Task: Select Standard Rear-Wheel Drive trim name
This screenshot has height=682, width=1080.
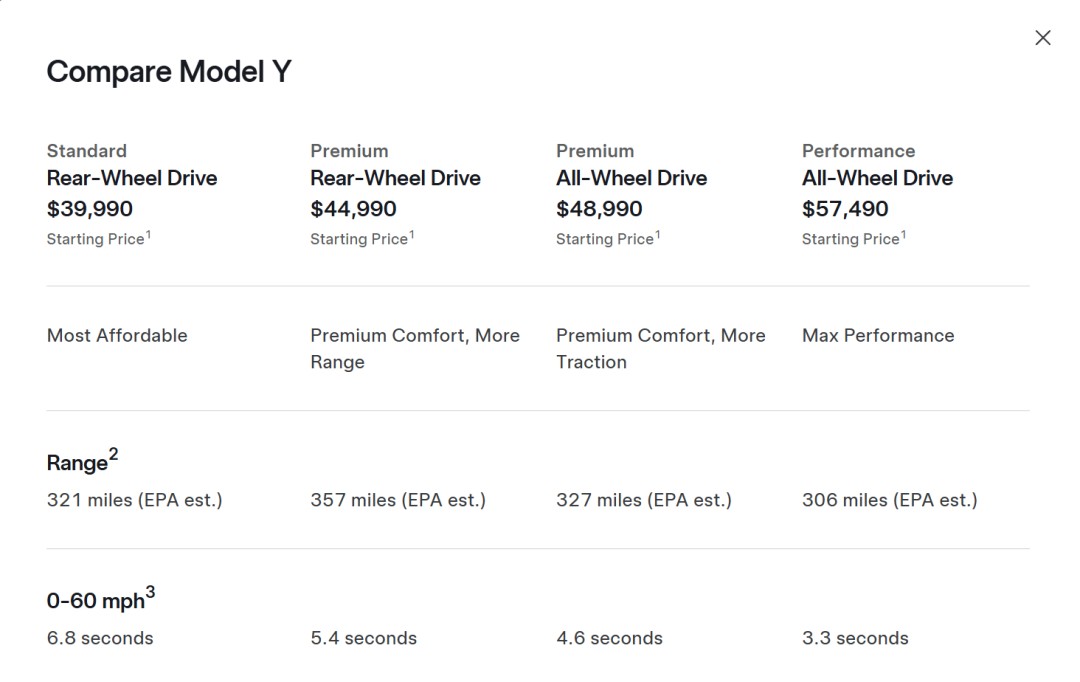Action: pos(132,178)
